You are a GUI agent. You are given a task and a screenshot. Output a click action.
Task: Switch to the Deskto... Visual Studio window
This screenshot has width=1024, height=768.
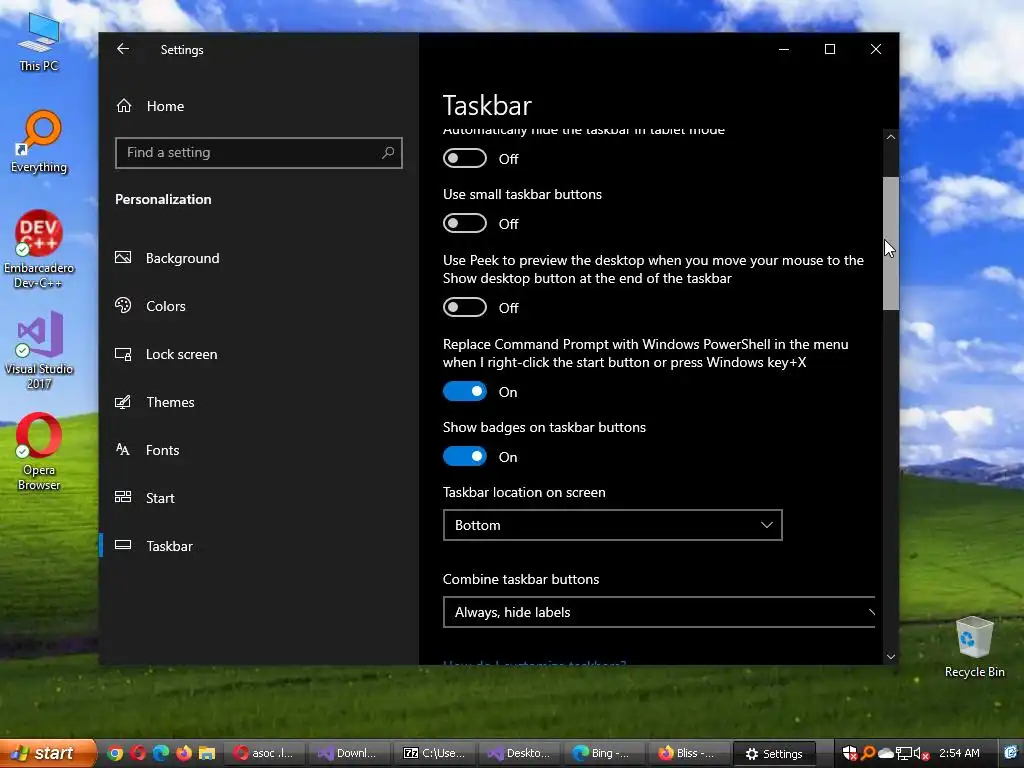(520, 754)
